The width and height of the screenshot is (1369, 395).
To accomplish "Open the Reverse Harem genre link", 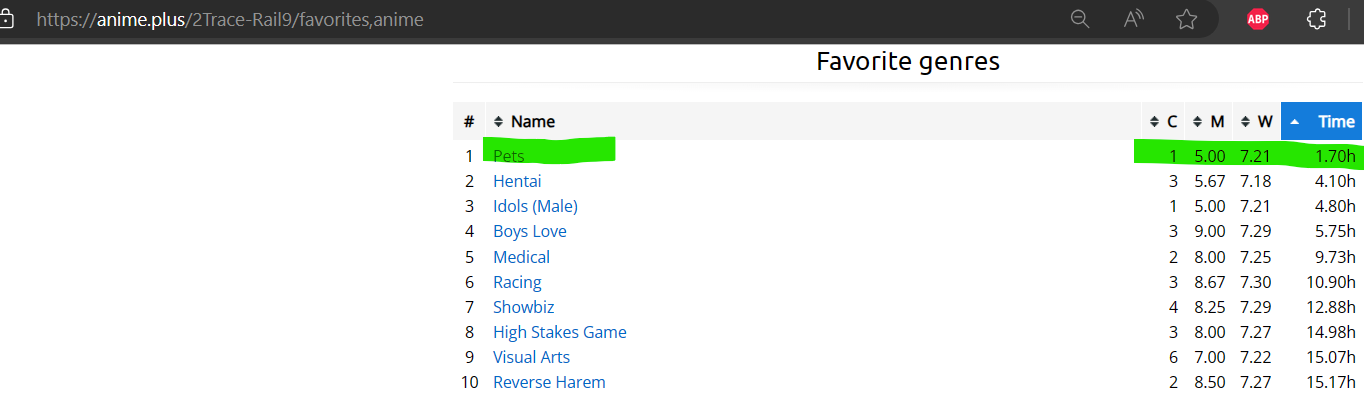I will coord(549,382).
